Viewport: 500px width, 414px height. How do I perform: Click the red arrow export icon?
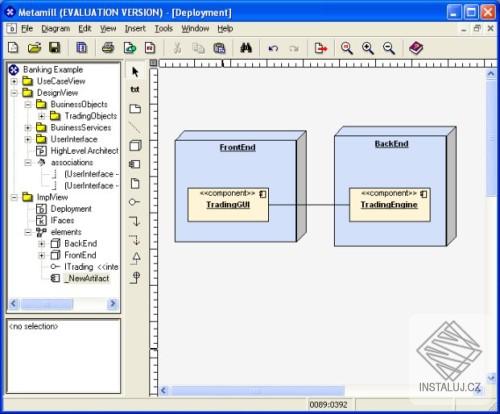coord(321,48)
